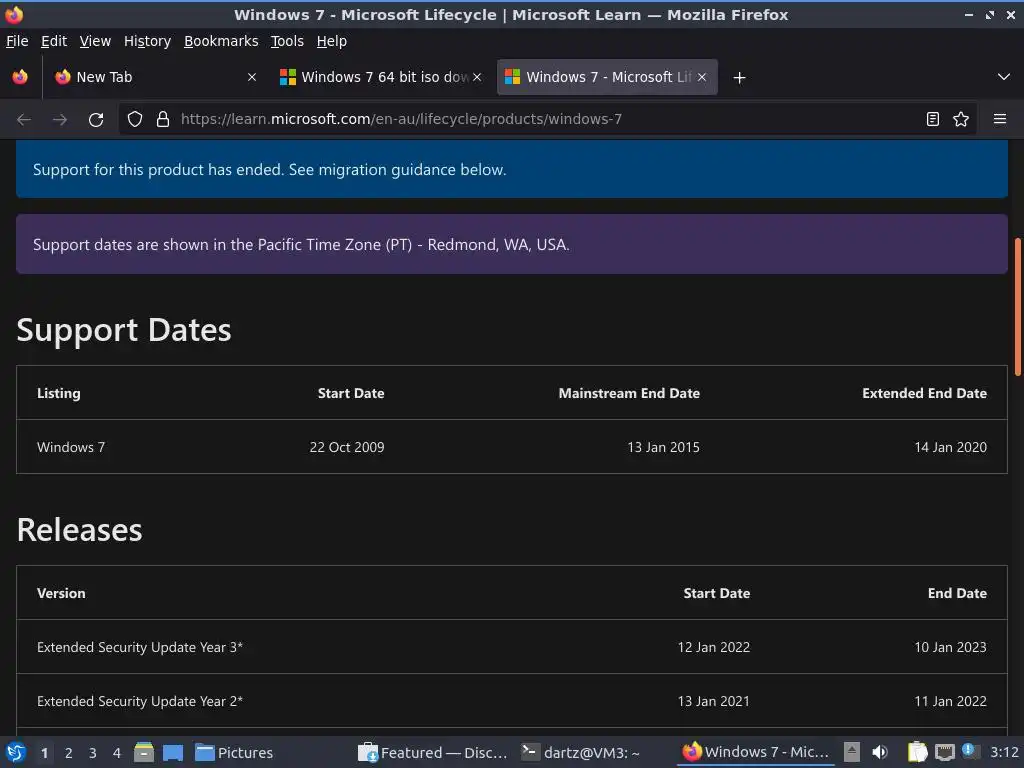Image resolution: width=1024 pixels, height=768 pixels.
Task: Click the Mainstream End Date header
Action: point(629,393)
